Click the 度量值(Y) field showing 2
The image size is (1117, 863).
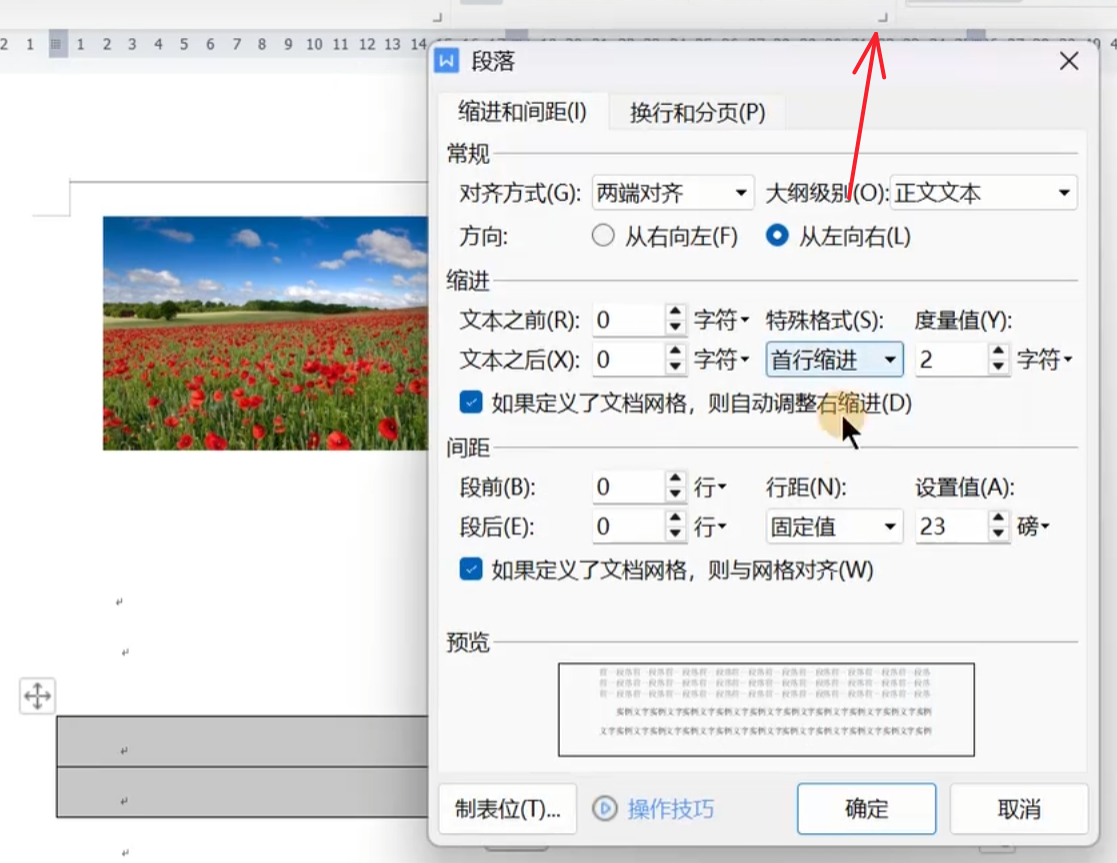coord(951,360)
